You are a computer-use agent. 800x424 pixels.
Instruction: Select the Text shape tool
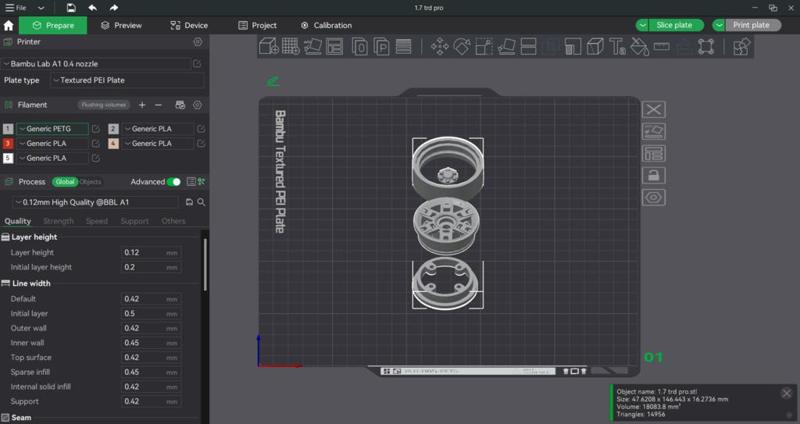pyautogui.click(x=617, y=46)
